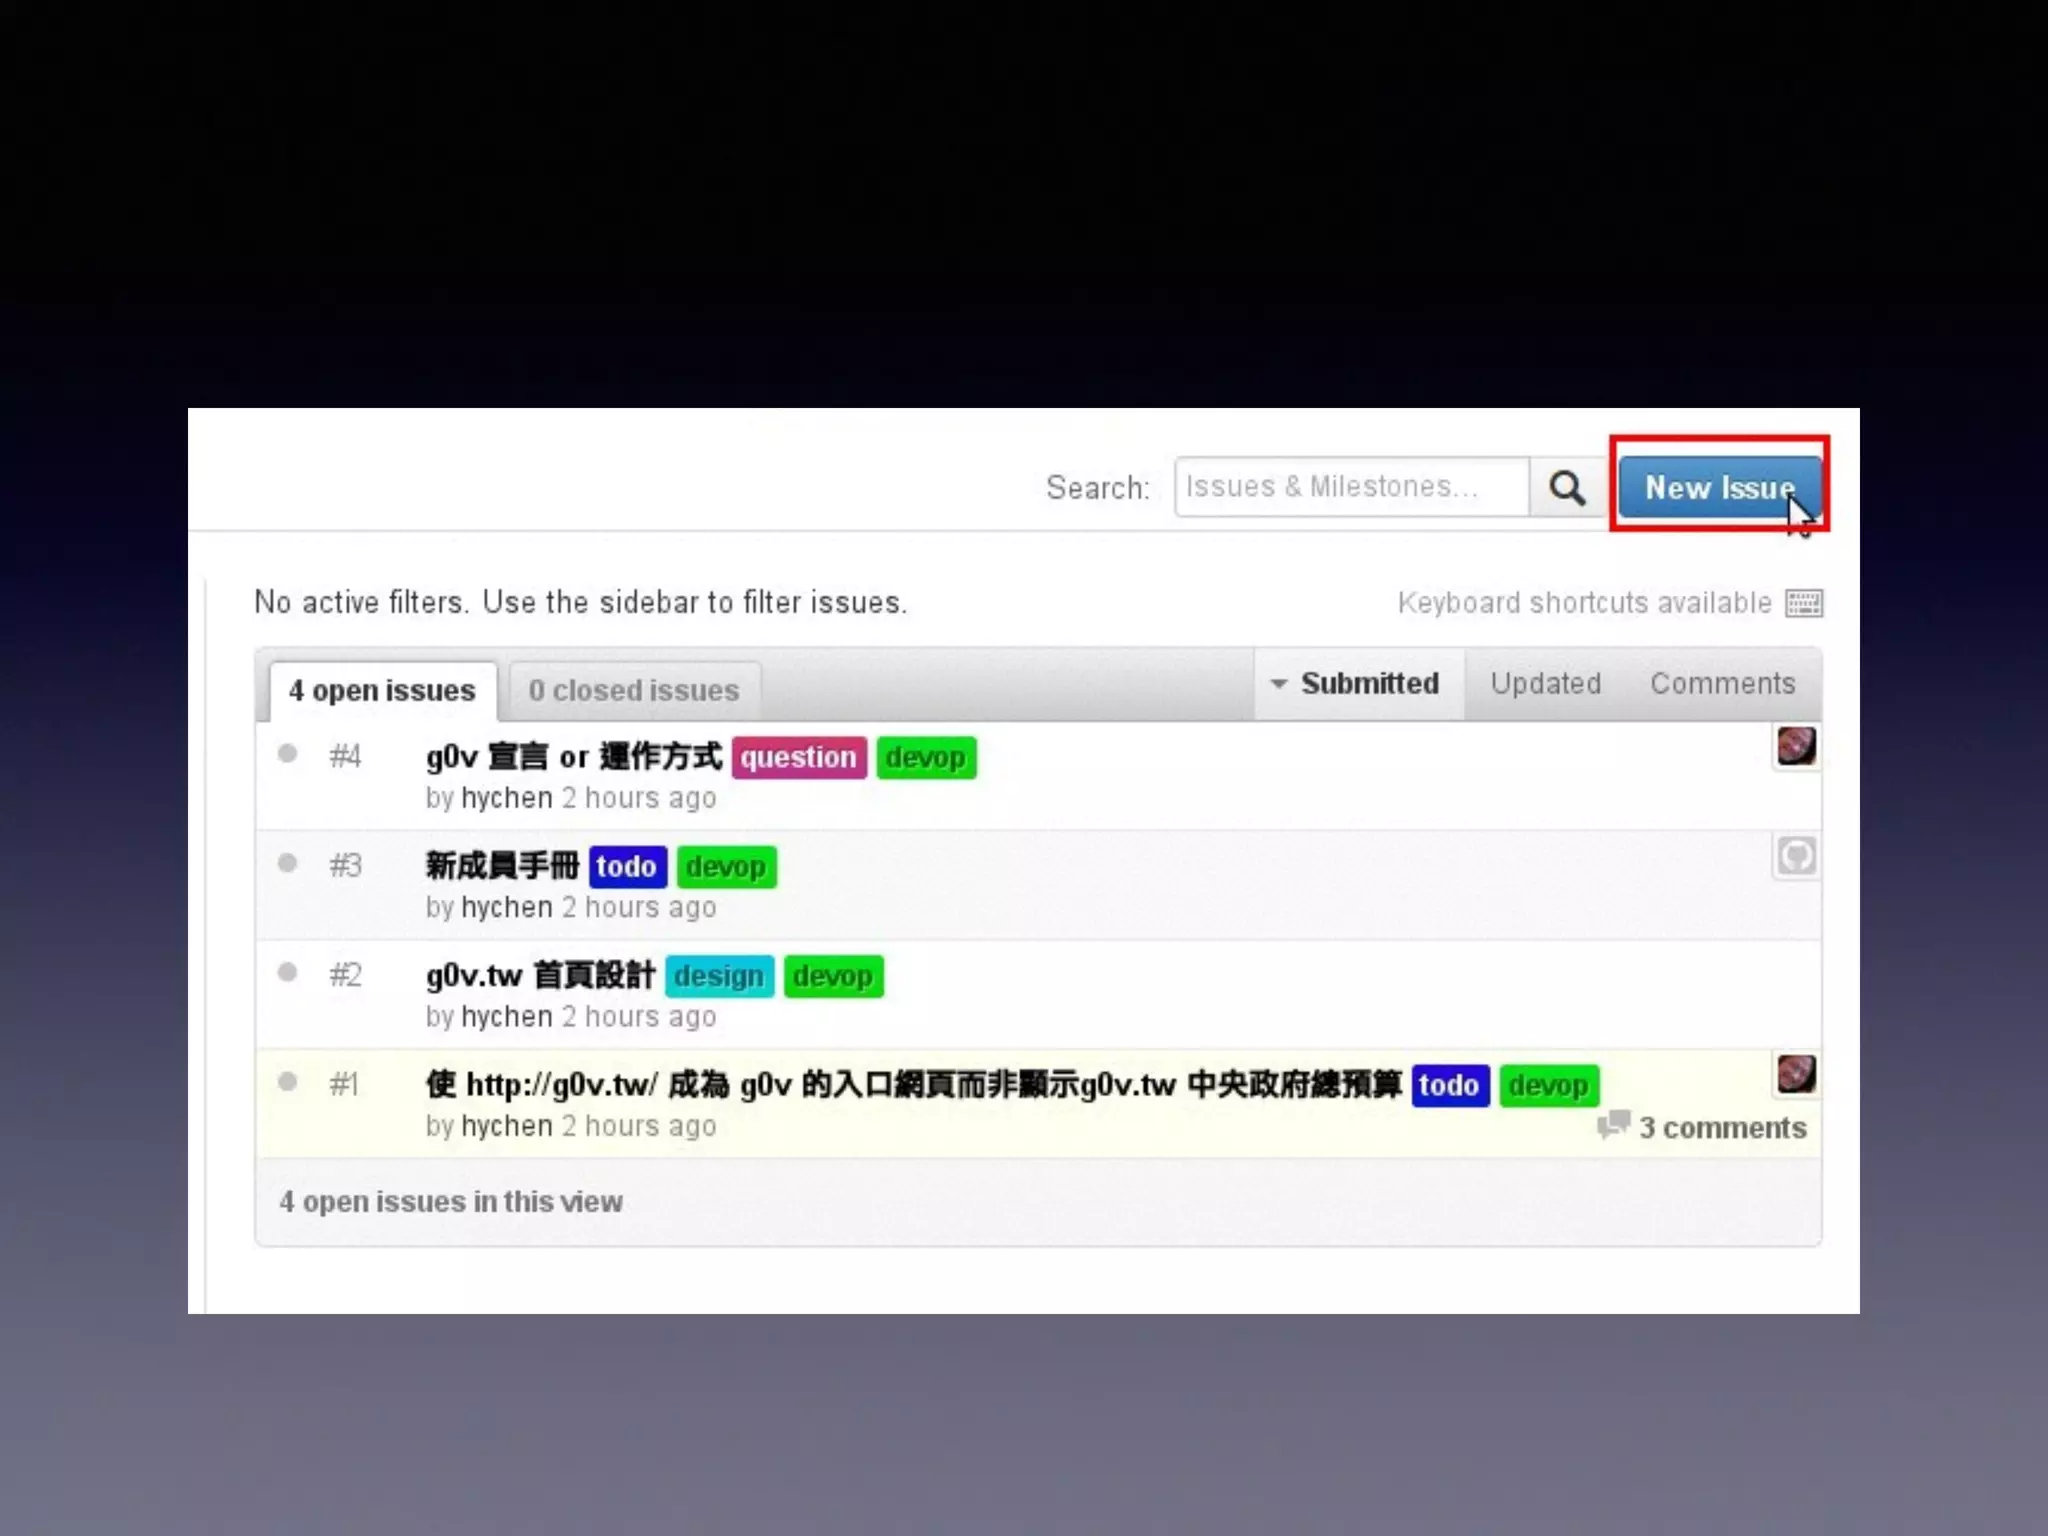The width and height of the screenshot is (2048, 1536).
Task: Click the magnifying glass search icon
Action: click(1567, 488)
